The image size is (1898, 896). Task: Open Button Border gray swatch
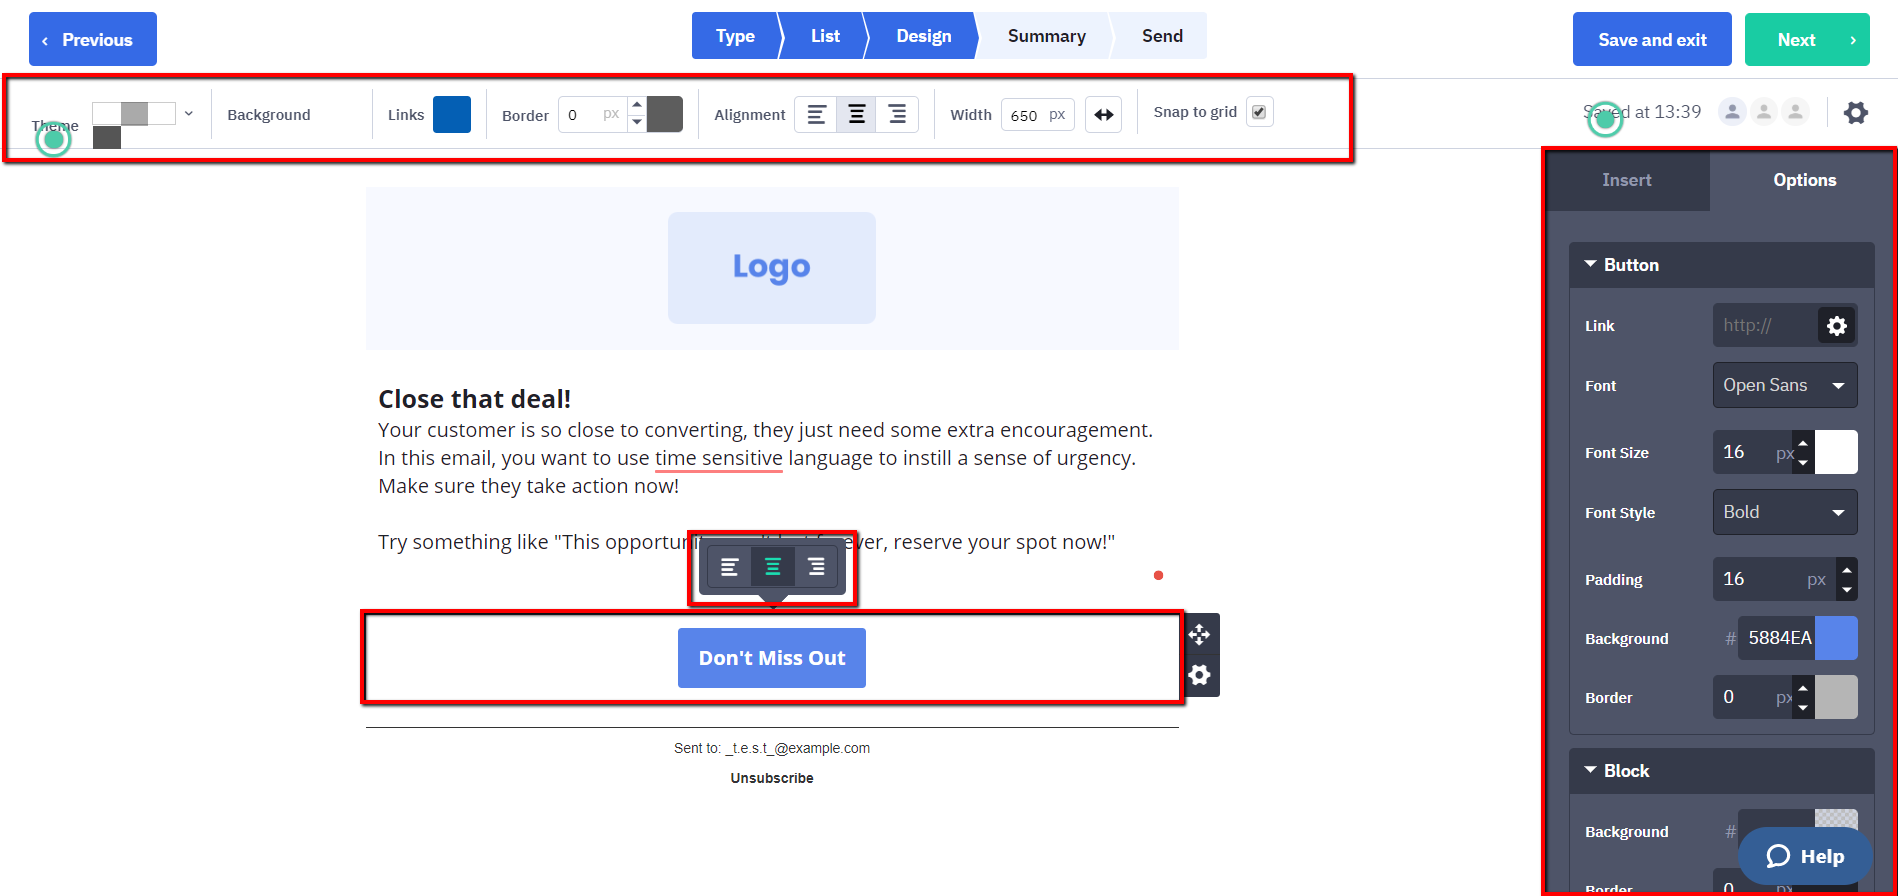[1836, 697]
